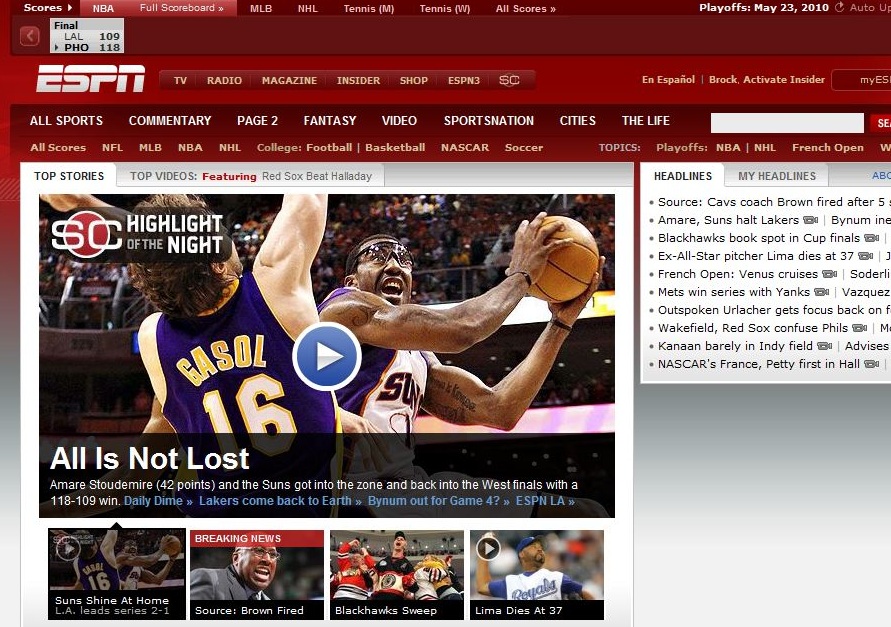Open the video icon beside "Ex-All-Star pitcher Lima dies at 37"
891x627 pixels.
pos(865,256)
